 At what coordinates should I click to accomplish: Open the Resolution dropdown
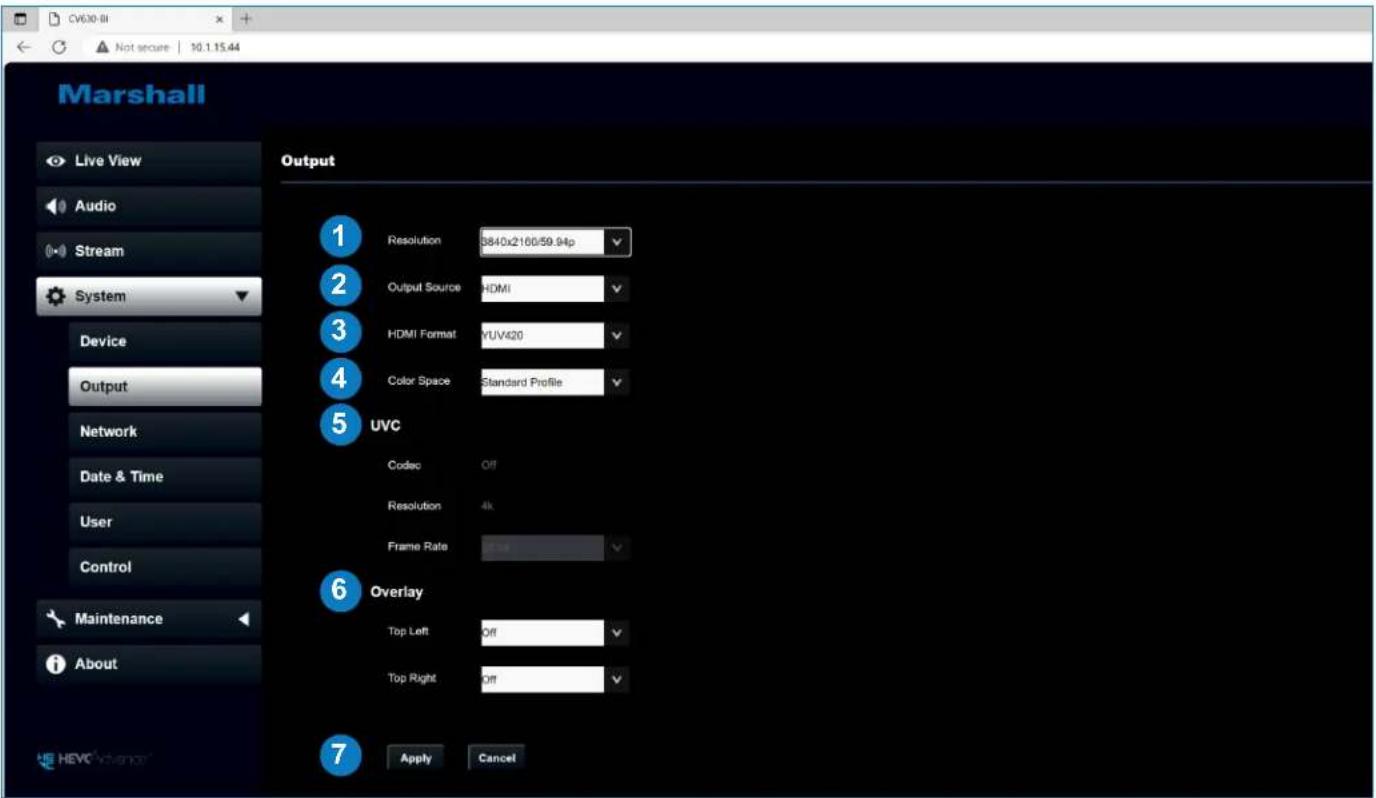click(x=555, y=242)
